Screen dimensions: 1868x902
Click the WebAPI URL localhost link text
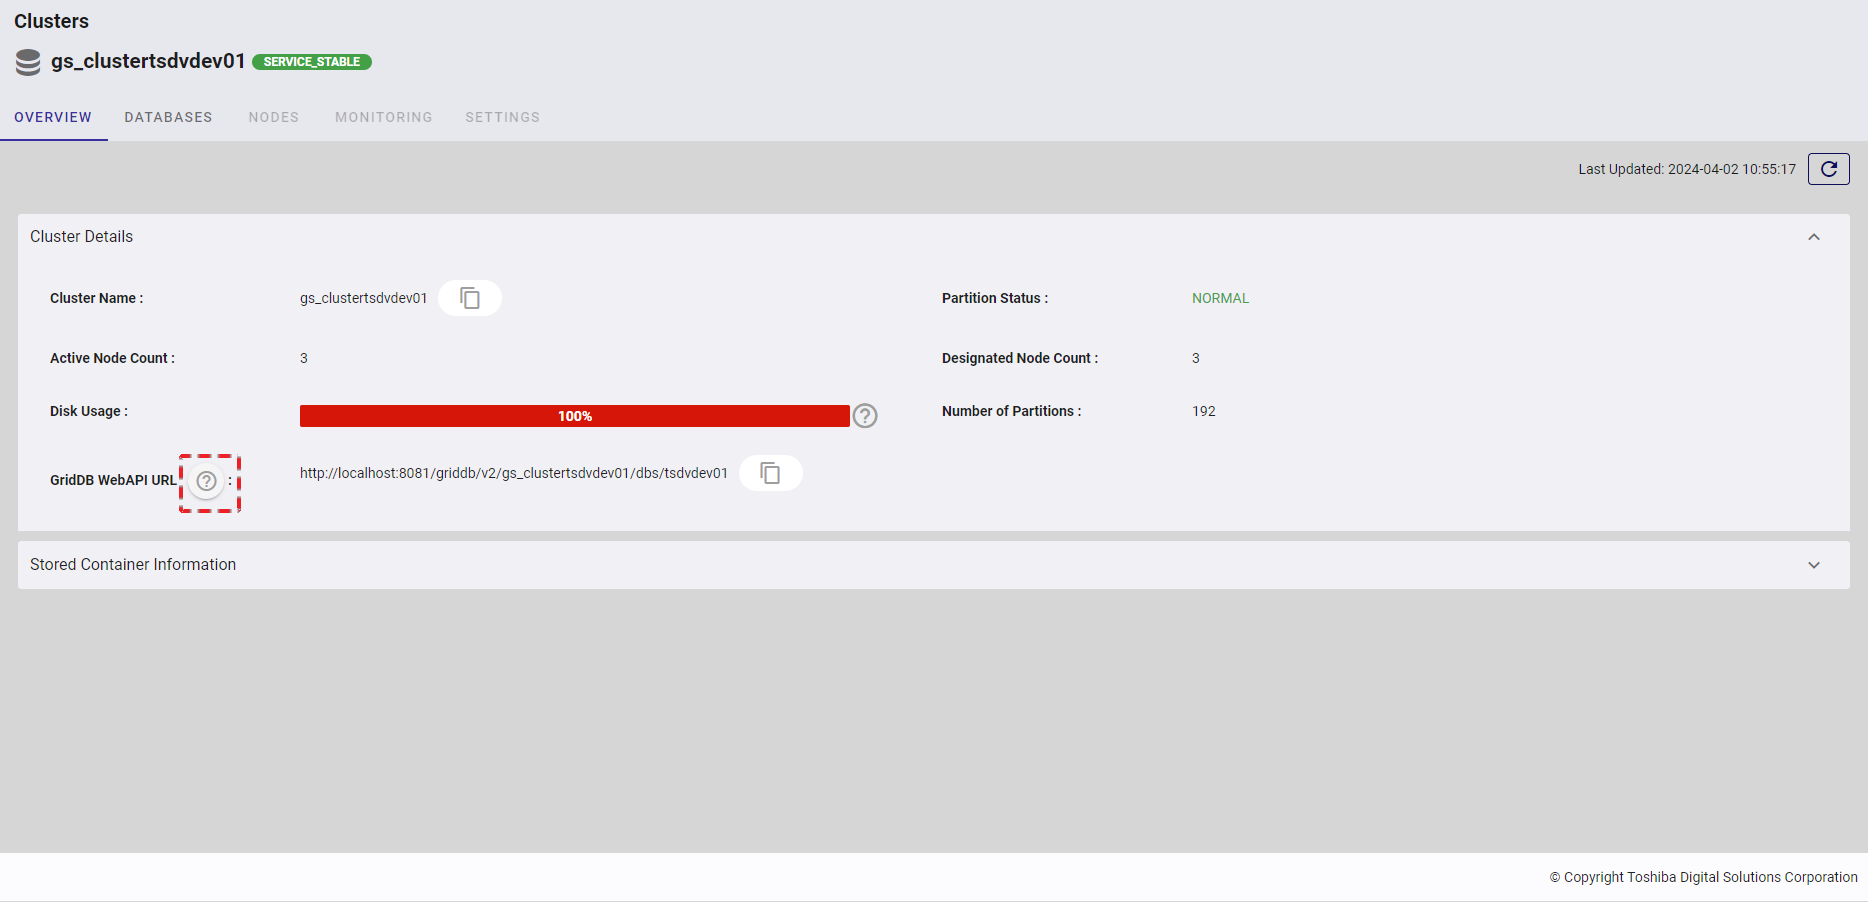point(514,473)
